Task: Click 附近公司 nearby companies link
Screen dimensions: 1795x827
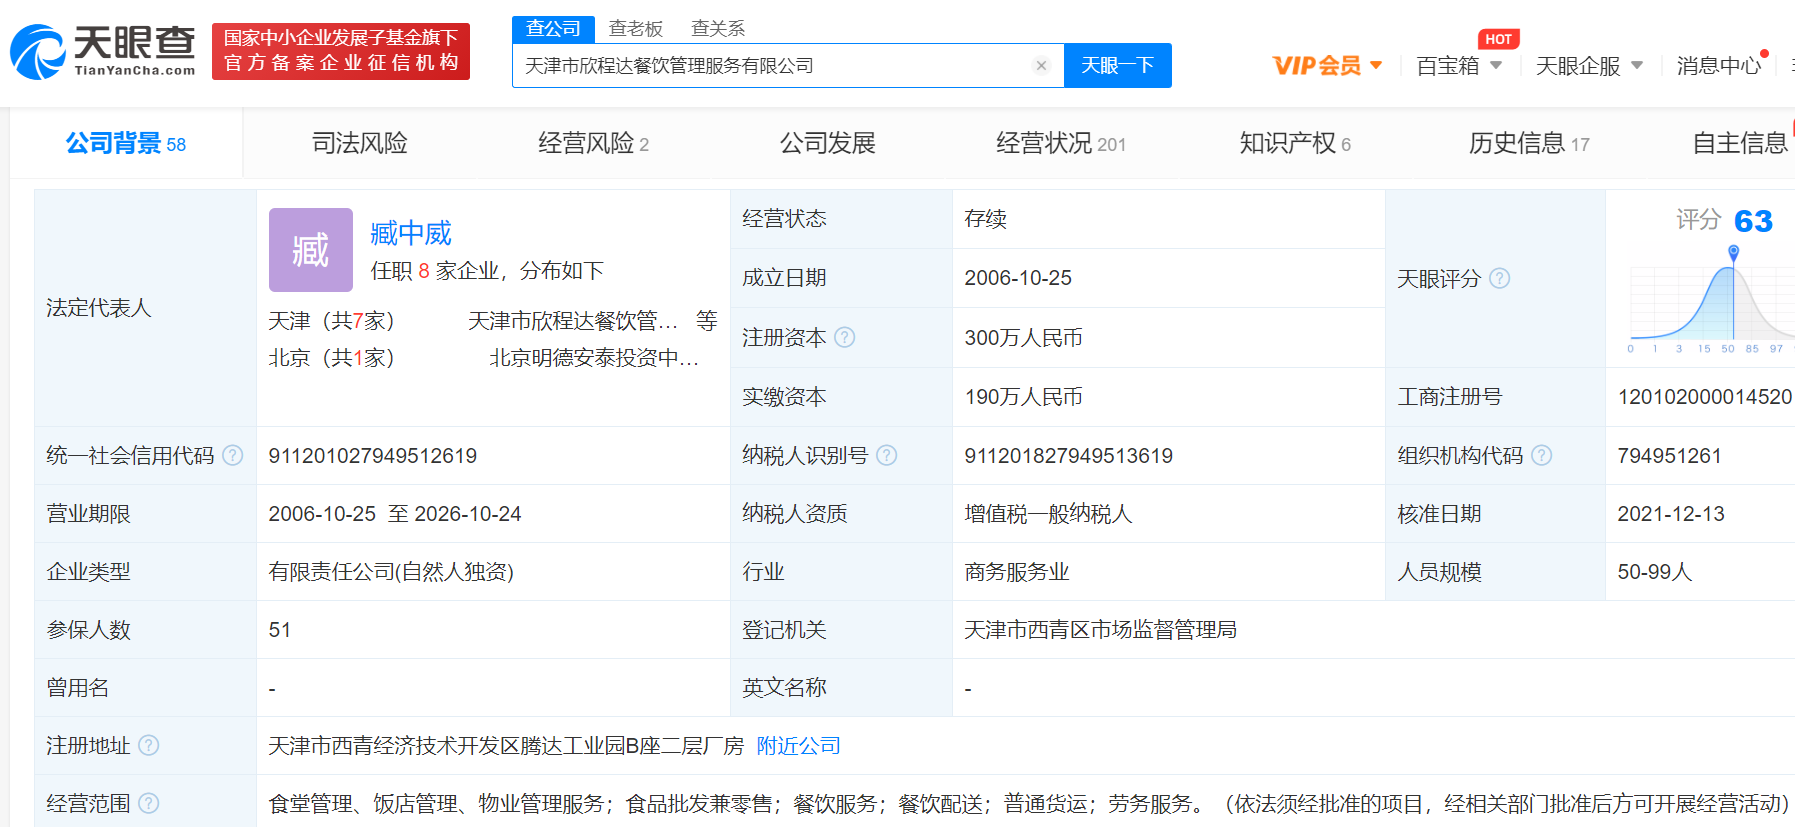Action: (799, 745)
